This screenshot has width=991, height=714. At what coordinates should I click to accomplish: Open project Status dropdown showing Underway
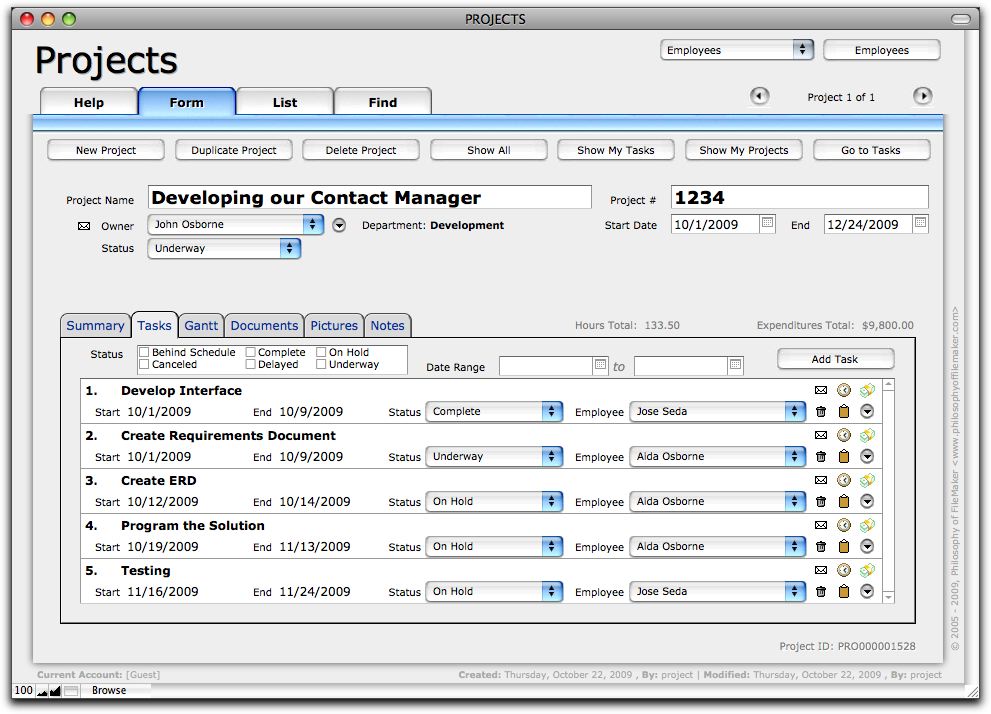click(x=224, y=248)
